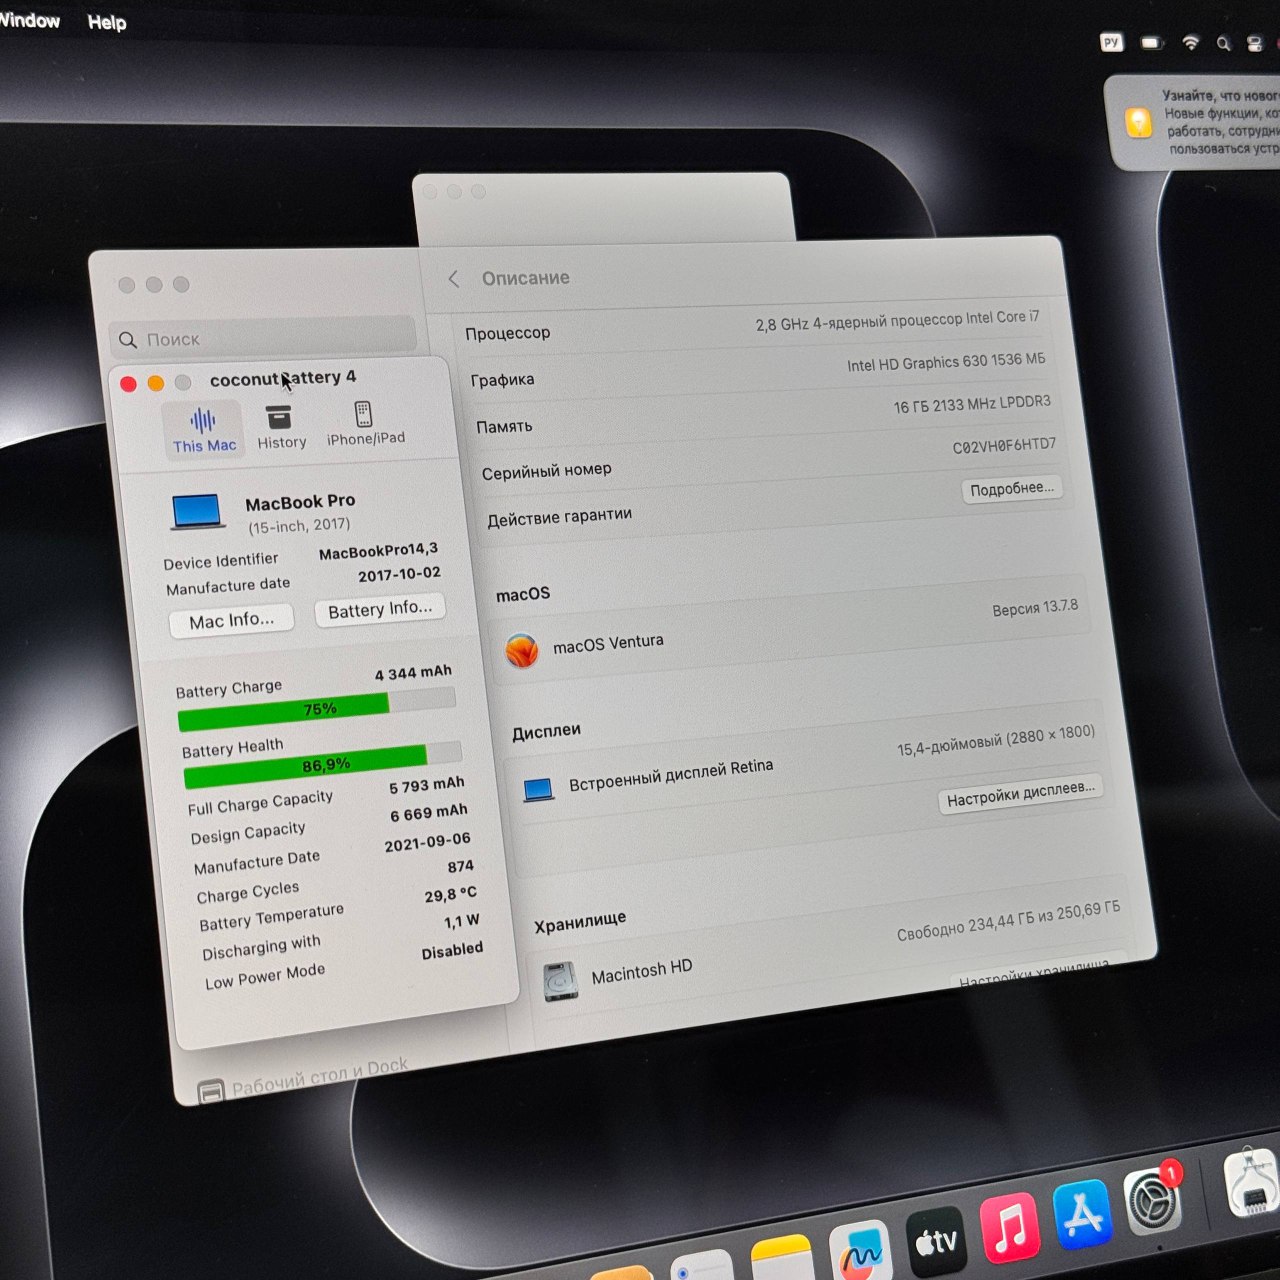
Task: Open the Window menu
Action: 28,21
